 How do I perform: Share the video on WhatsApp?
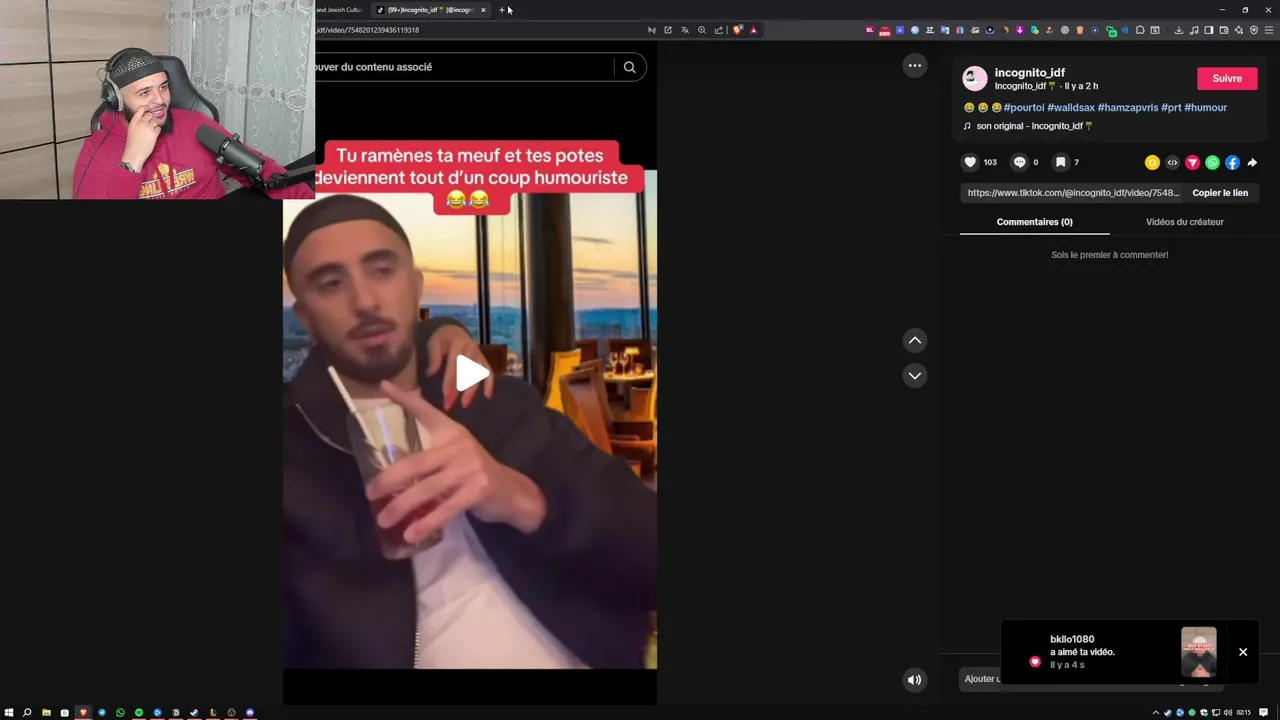click(x=1212, y=162)
